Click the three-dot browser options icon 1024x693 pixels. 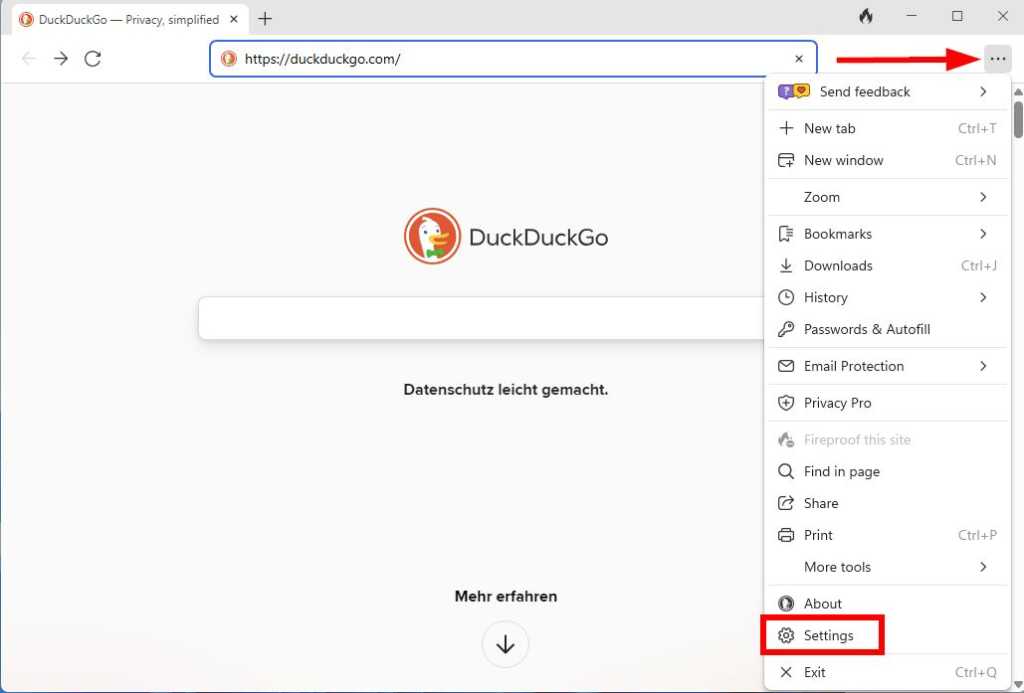click(x=997, y=58)
